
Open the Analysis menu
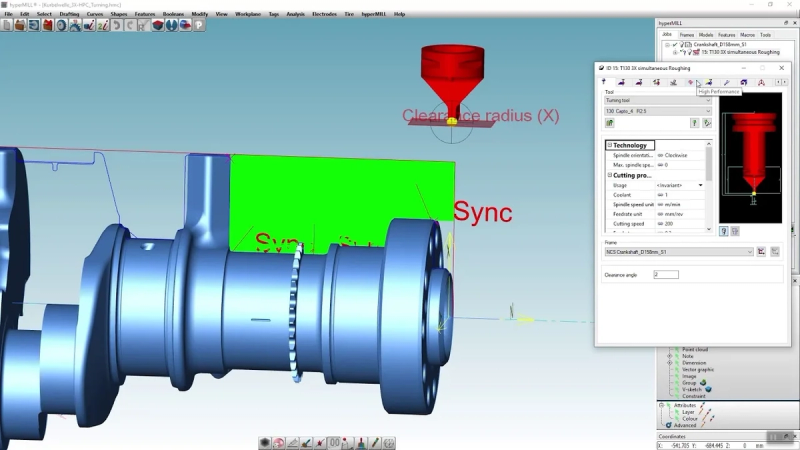tap(295, 14)
